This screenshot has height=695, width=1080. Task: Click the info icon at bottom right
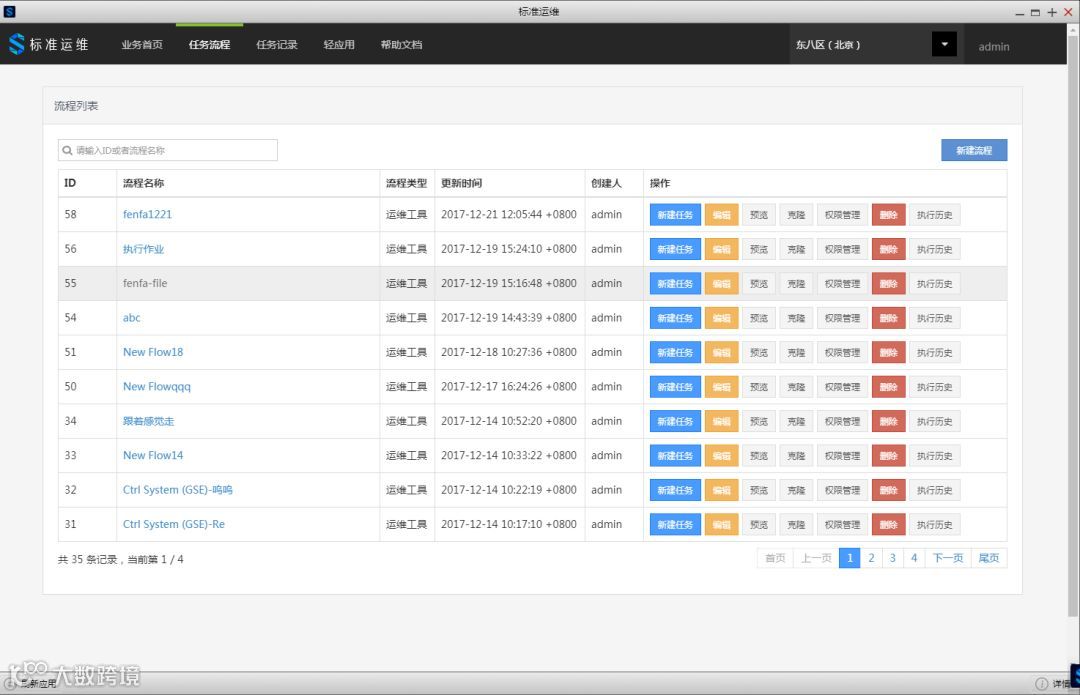[1041, 683]
